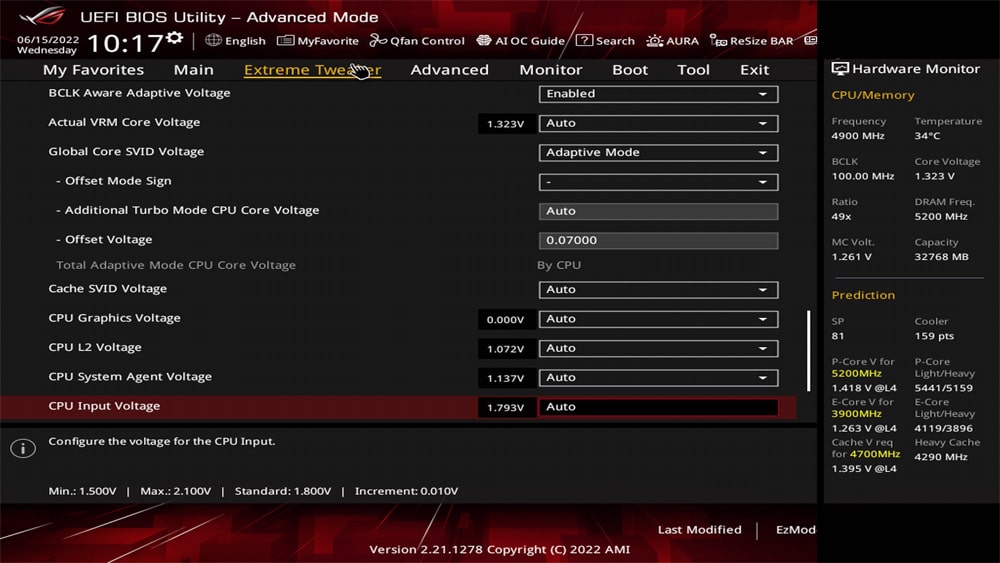Viewport: 1000px width, 563px height.
Task: Open Global Core SVID Voltage dropdown
Action: pos(658,152)
